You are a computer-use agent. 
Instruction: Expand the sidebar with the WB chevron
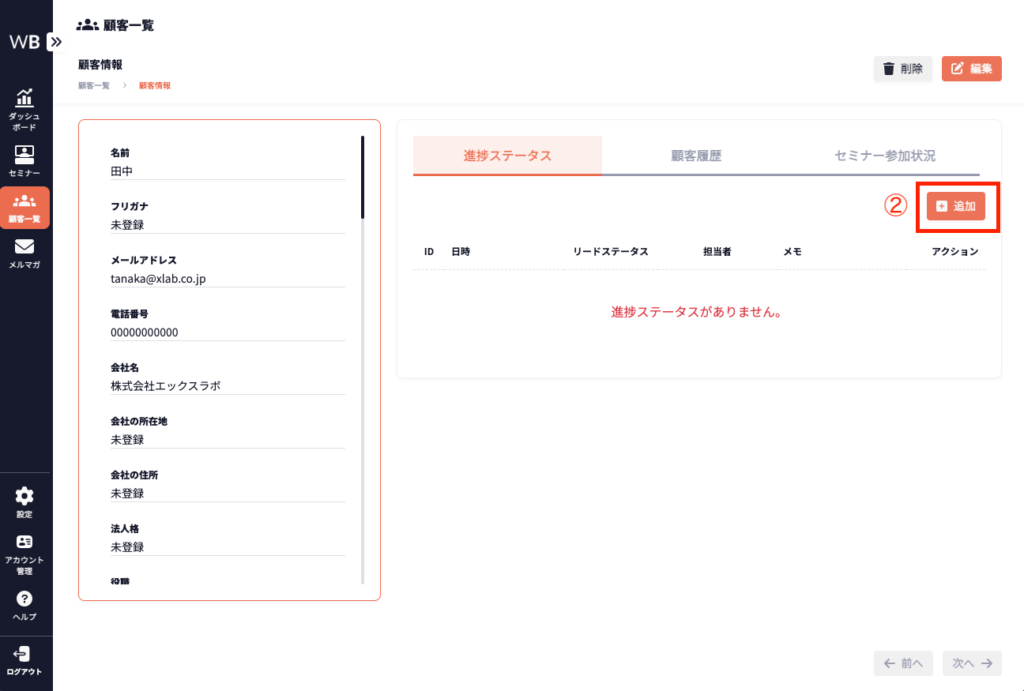[x=55, y=42]
